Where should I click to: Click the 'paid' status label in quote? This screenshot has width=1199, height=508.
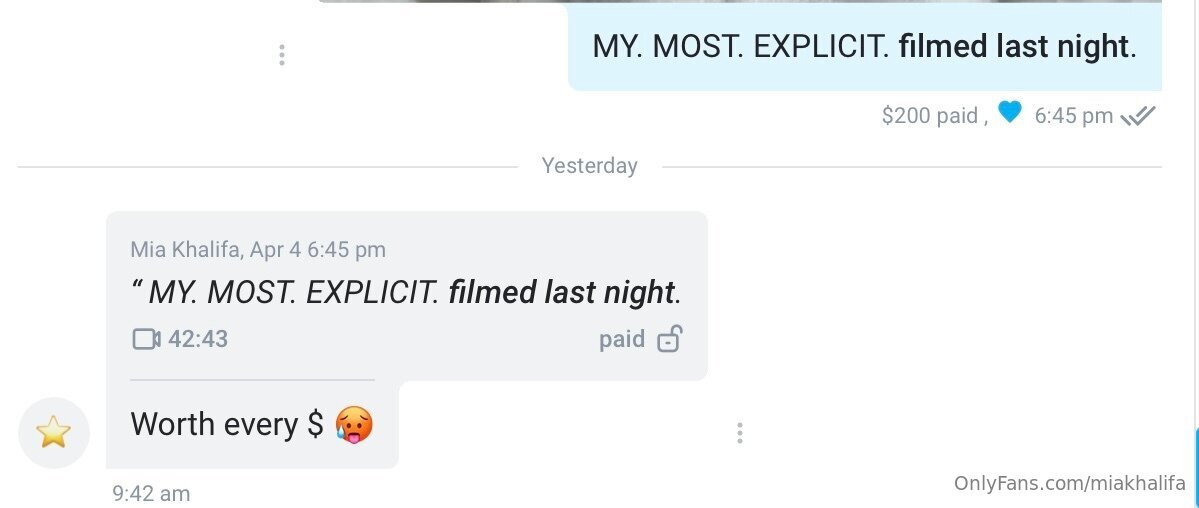pyautogui.click(x=622, y=340)
